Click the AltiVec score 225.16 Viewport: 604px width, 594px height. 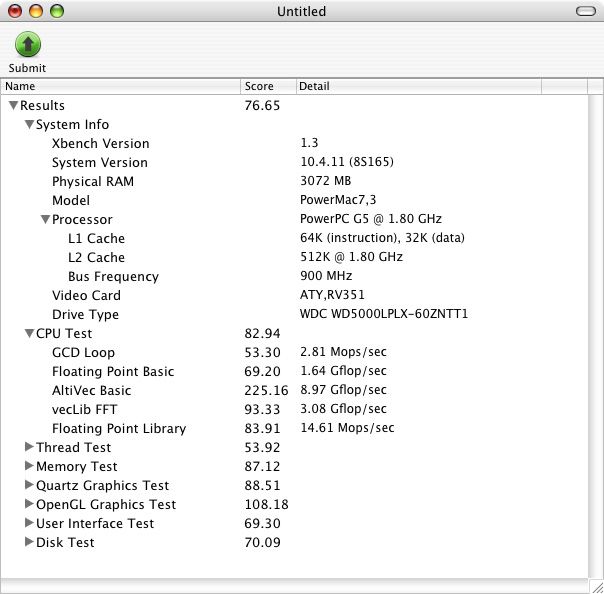coord(266,390)
